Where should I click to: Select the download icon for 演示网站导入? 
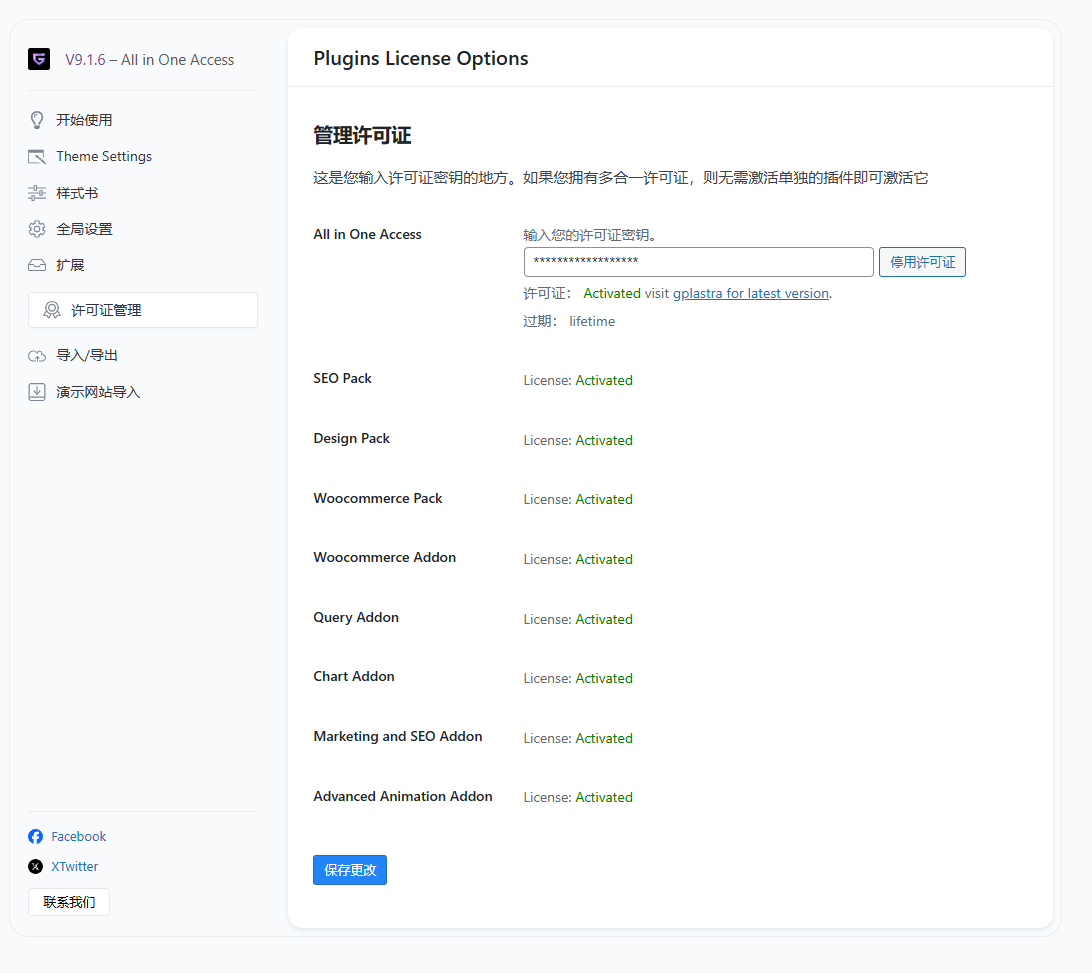tap(36, 391)
